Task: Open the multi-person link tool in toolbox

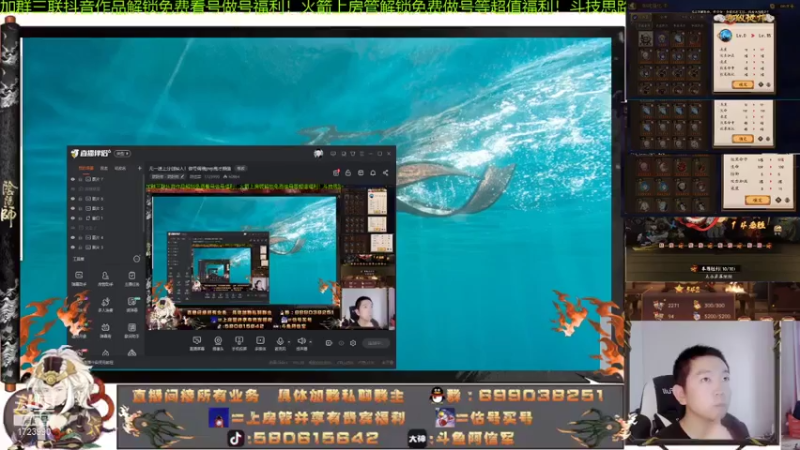Action: click(x=105, y=305)
